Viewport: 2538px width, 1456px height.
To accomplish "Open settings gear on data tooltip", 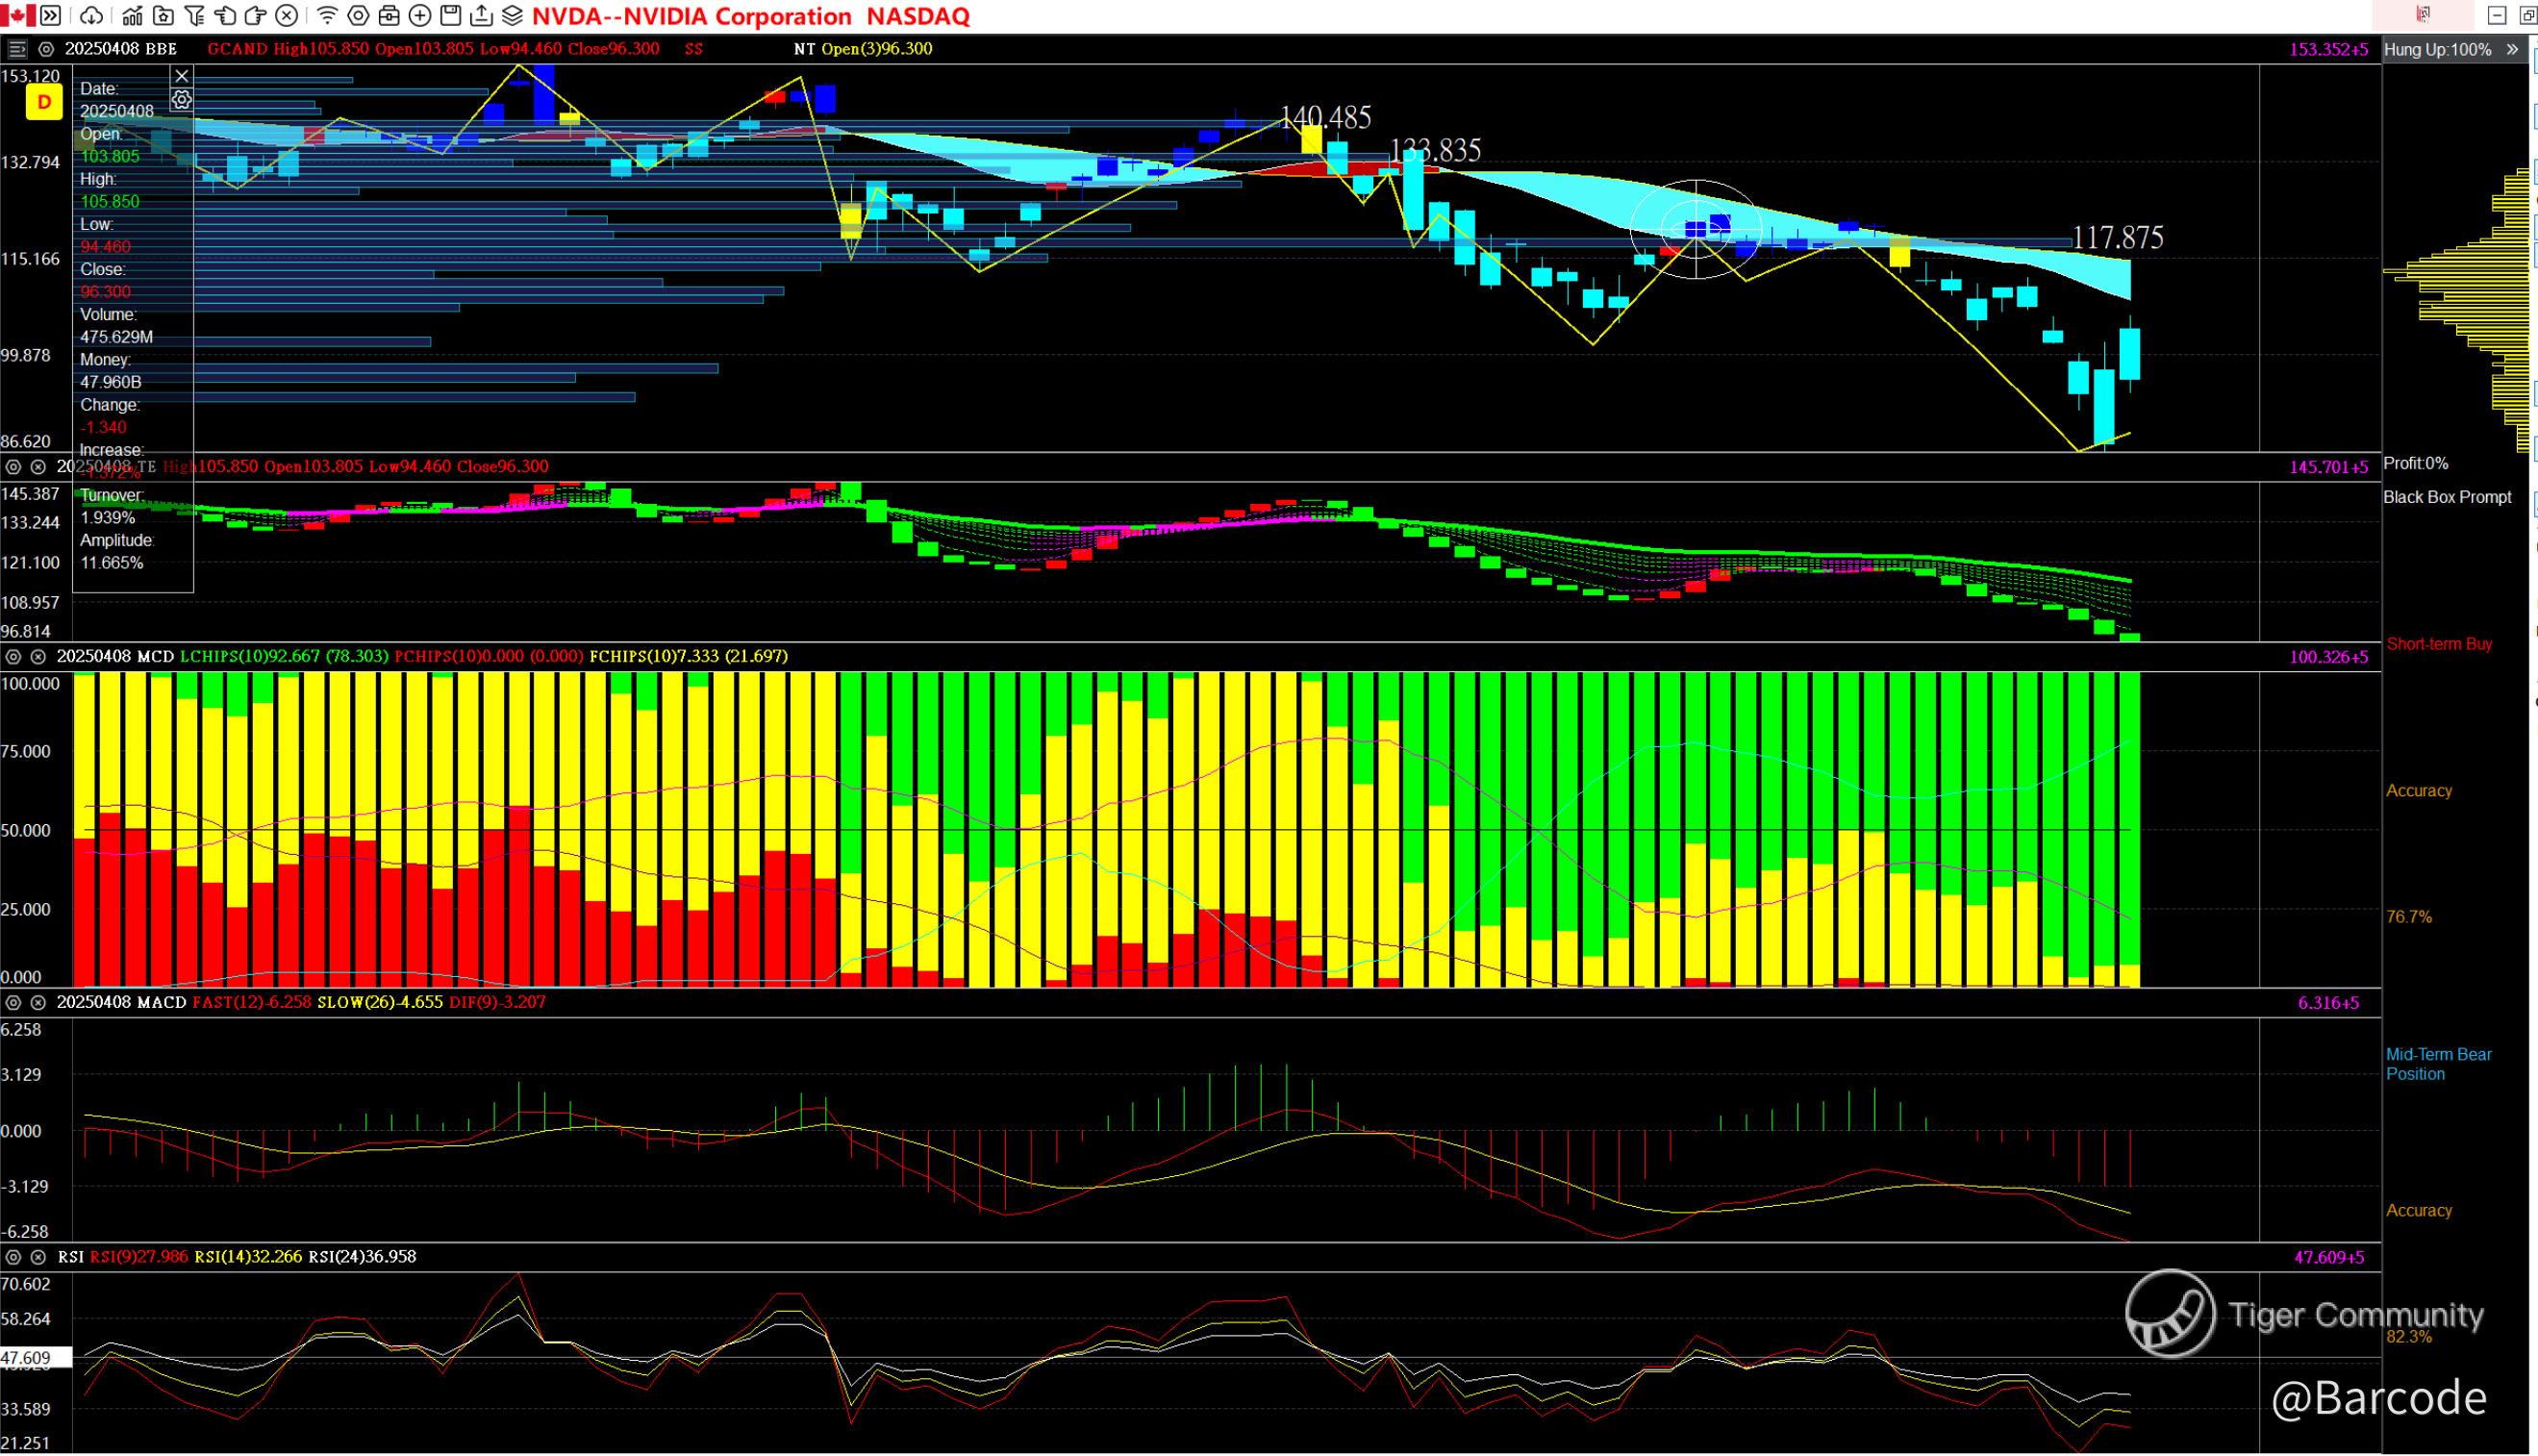I will (181, 99).
